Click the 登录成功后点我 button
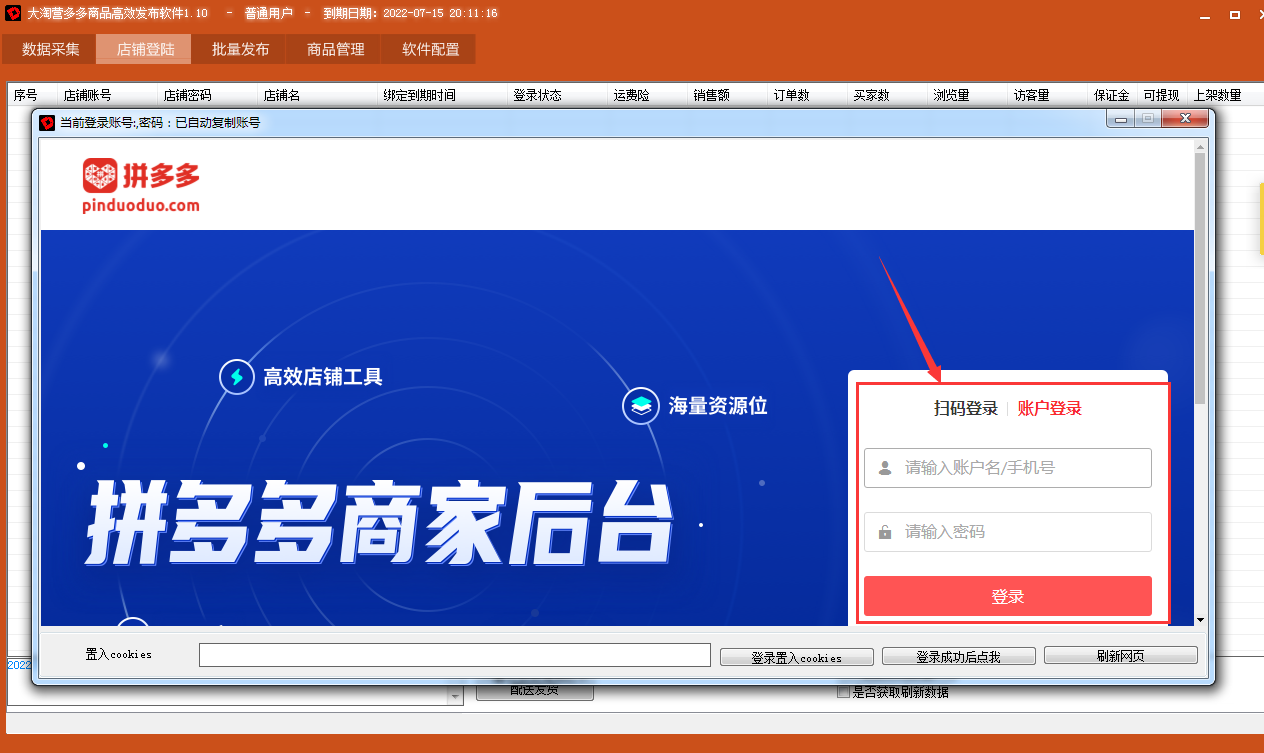This screenshot has width=1264, height=753. tap(959, 656)
